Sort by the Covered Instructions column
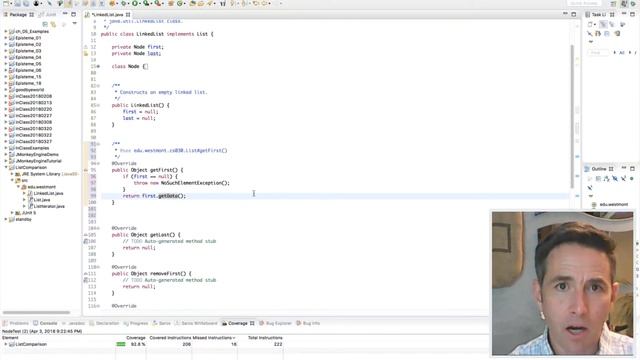The width and height of the screenshot is (640, 360). 170,338
